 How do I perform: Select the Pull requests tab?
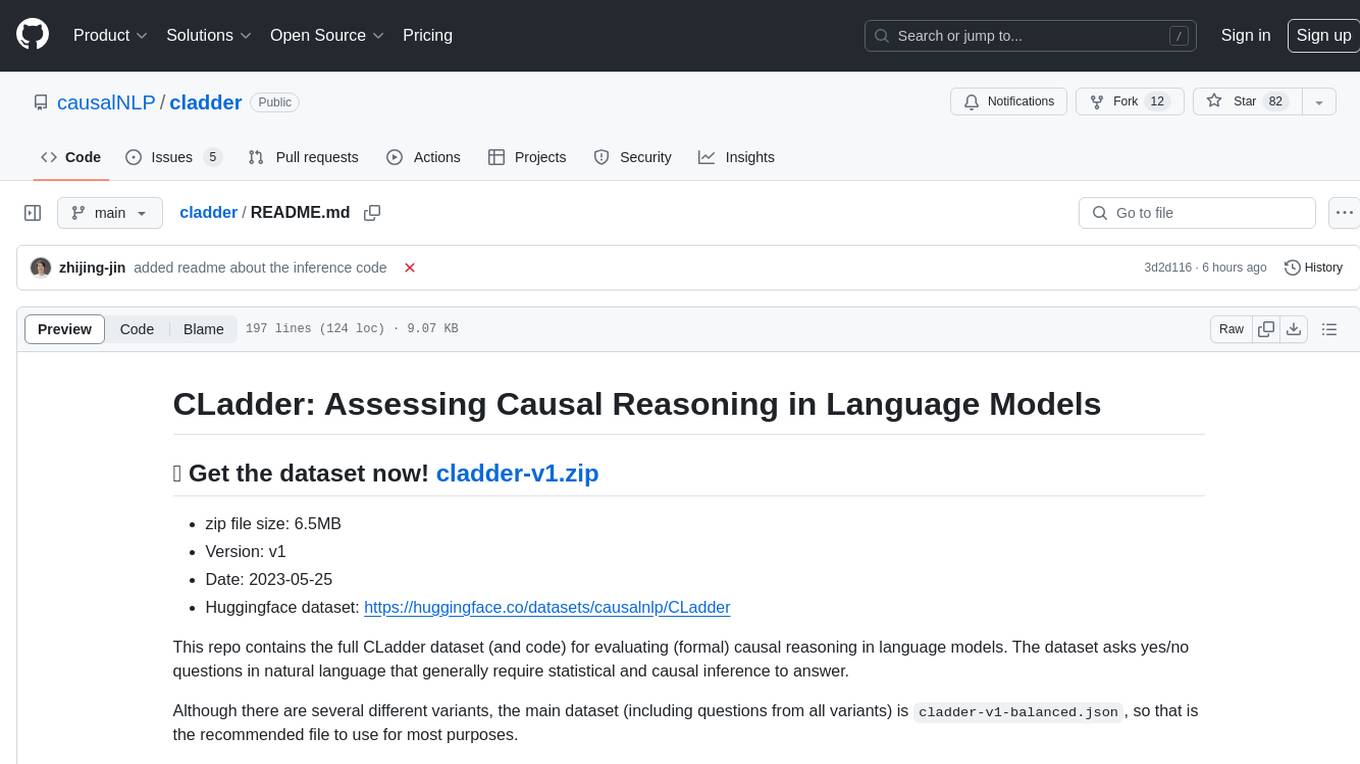303,157
